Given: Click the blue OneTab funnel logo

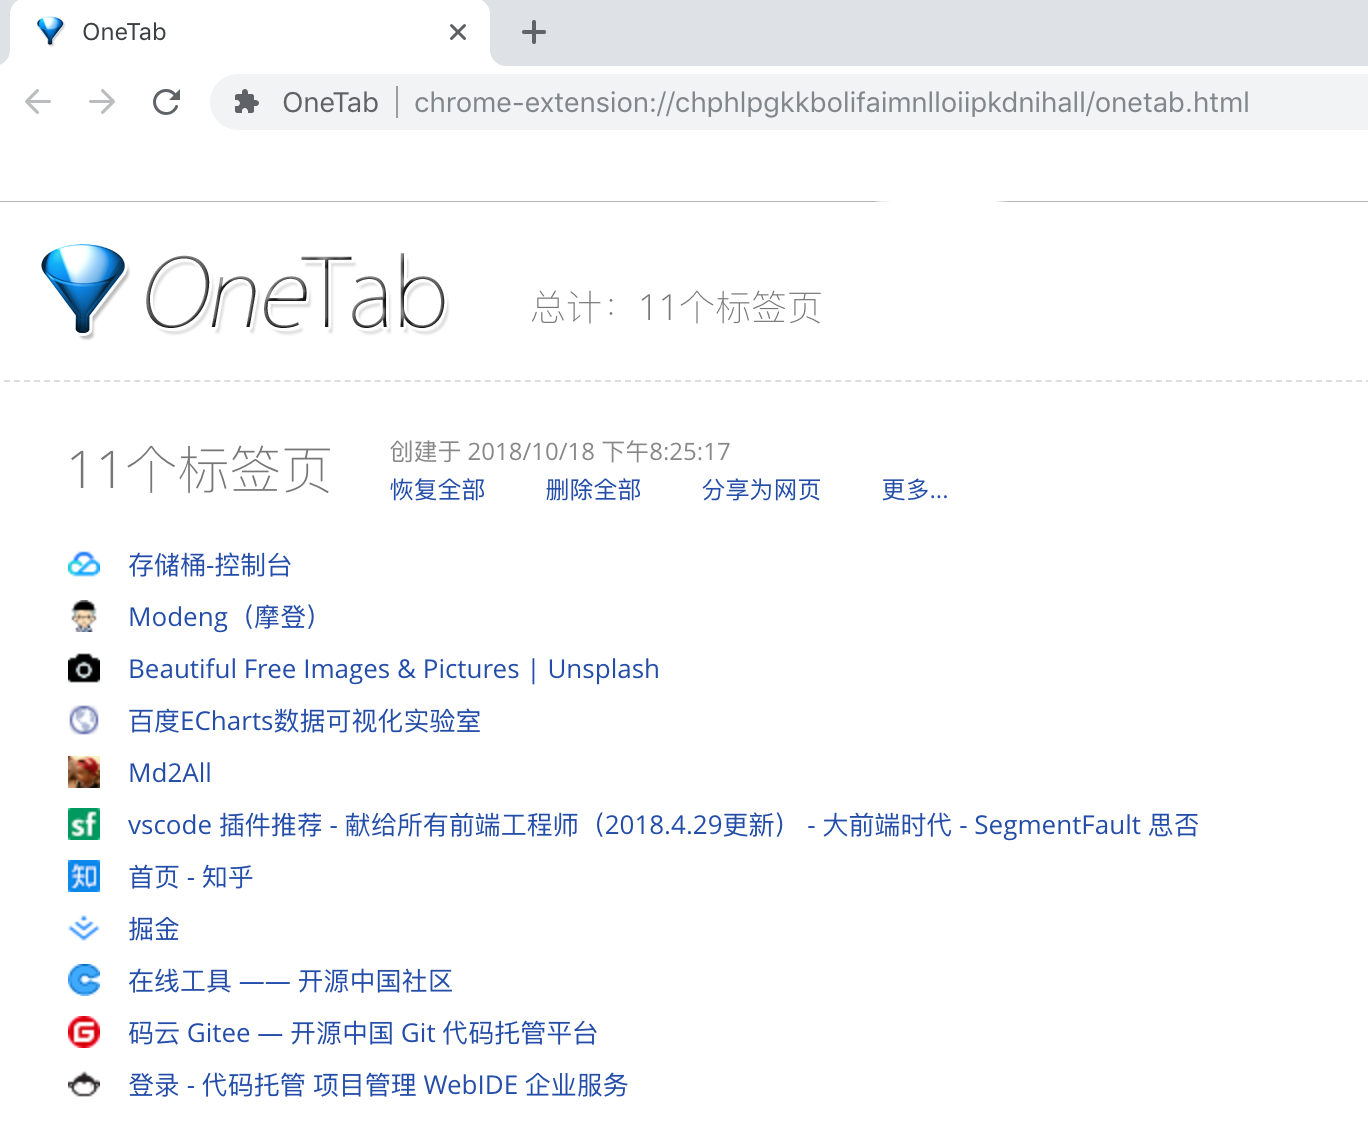Looking at the screenshot, I should pos(83,288).
